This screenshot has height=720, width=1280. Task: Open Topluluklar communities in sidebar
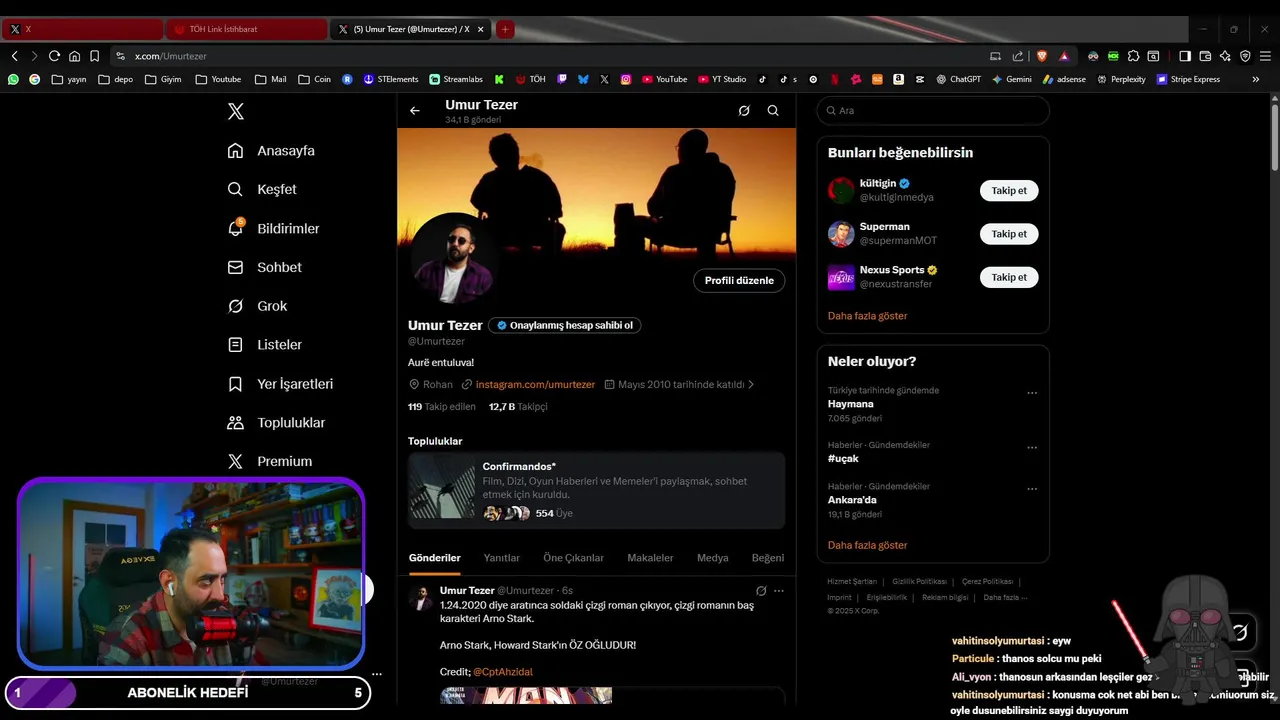click(x=276, y=422)
